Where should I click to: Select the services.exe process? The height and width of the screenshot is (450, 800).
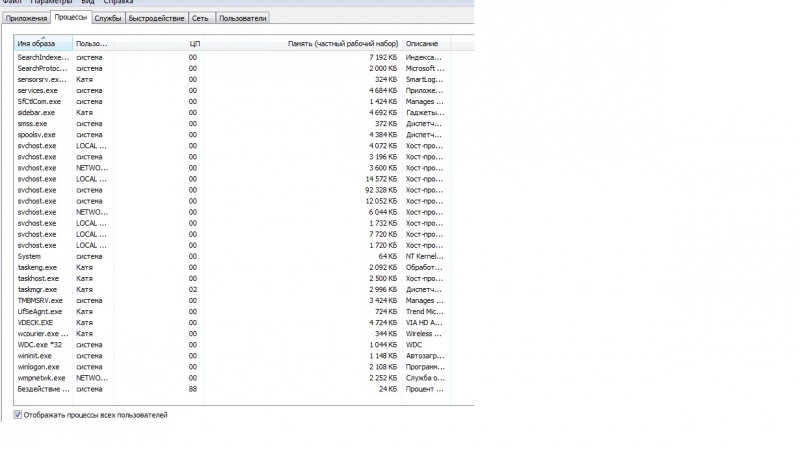pos(232,90)
